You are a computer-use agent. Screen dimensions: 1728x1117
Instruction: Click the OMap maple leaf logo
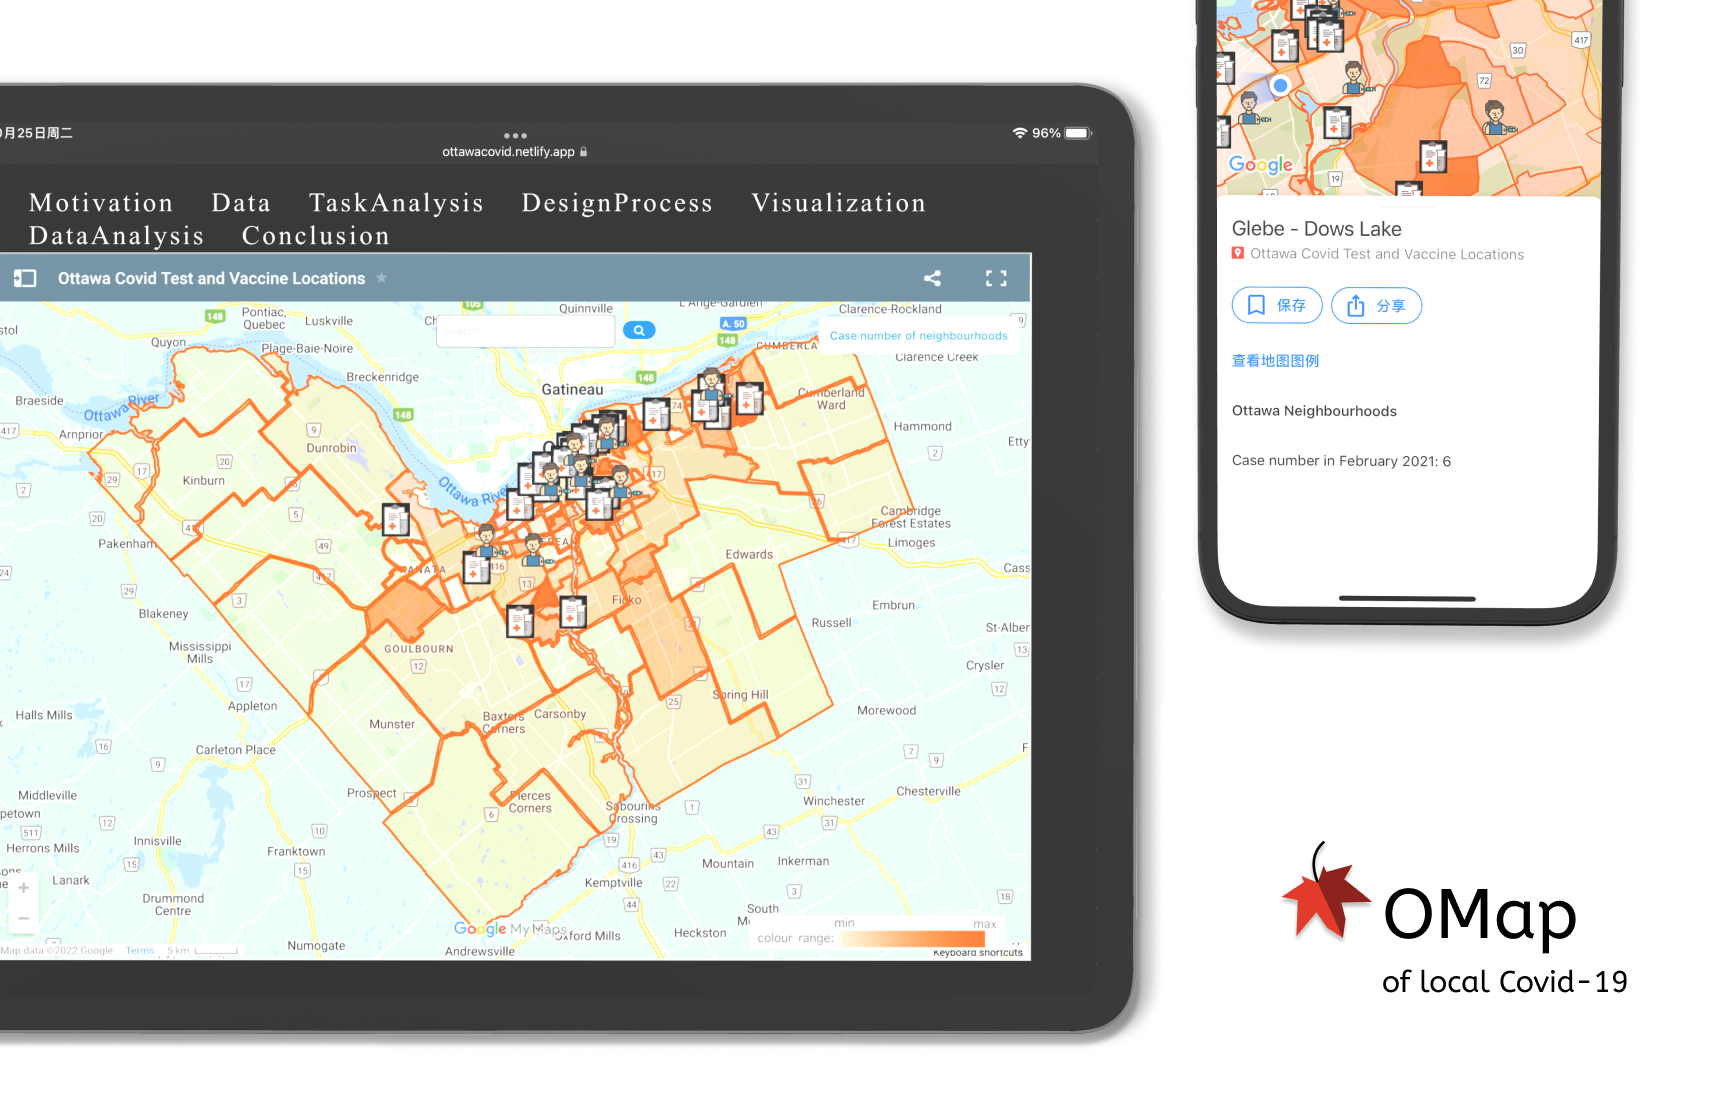[1326, 892]
